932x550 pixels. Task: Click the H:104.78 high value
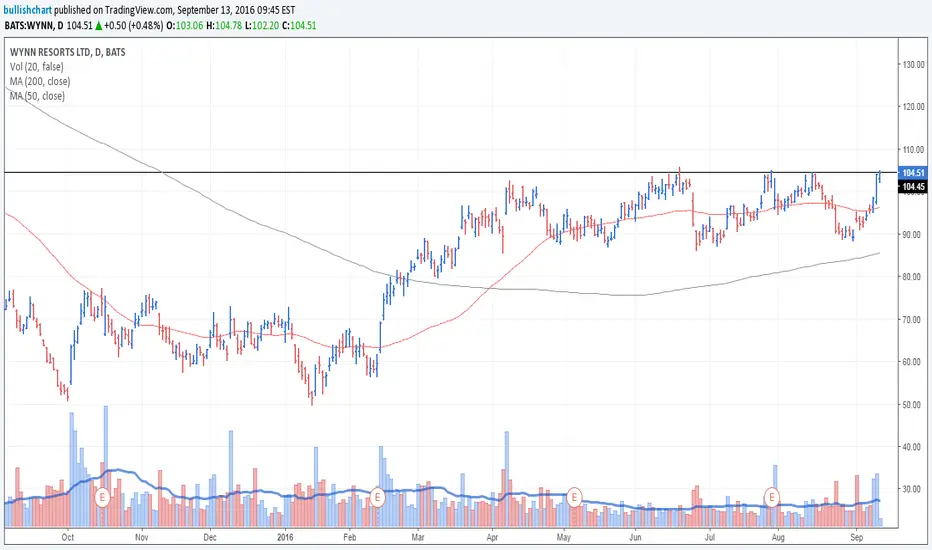point(224,26)
